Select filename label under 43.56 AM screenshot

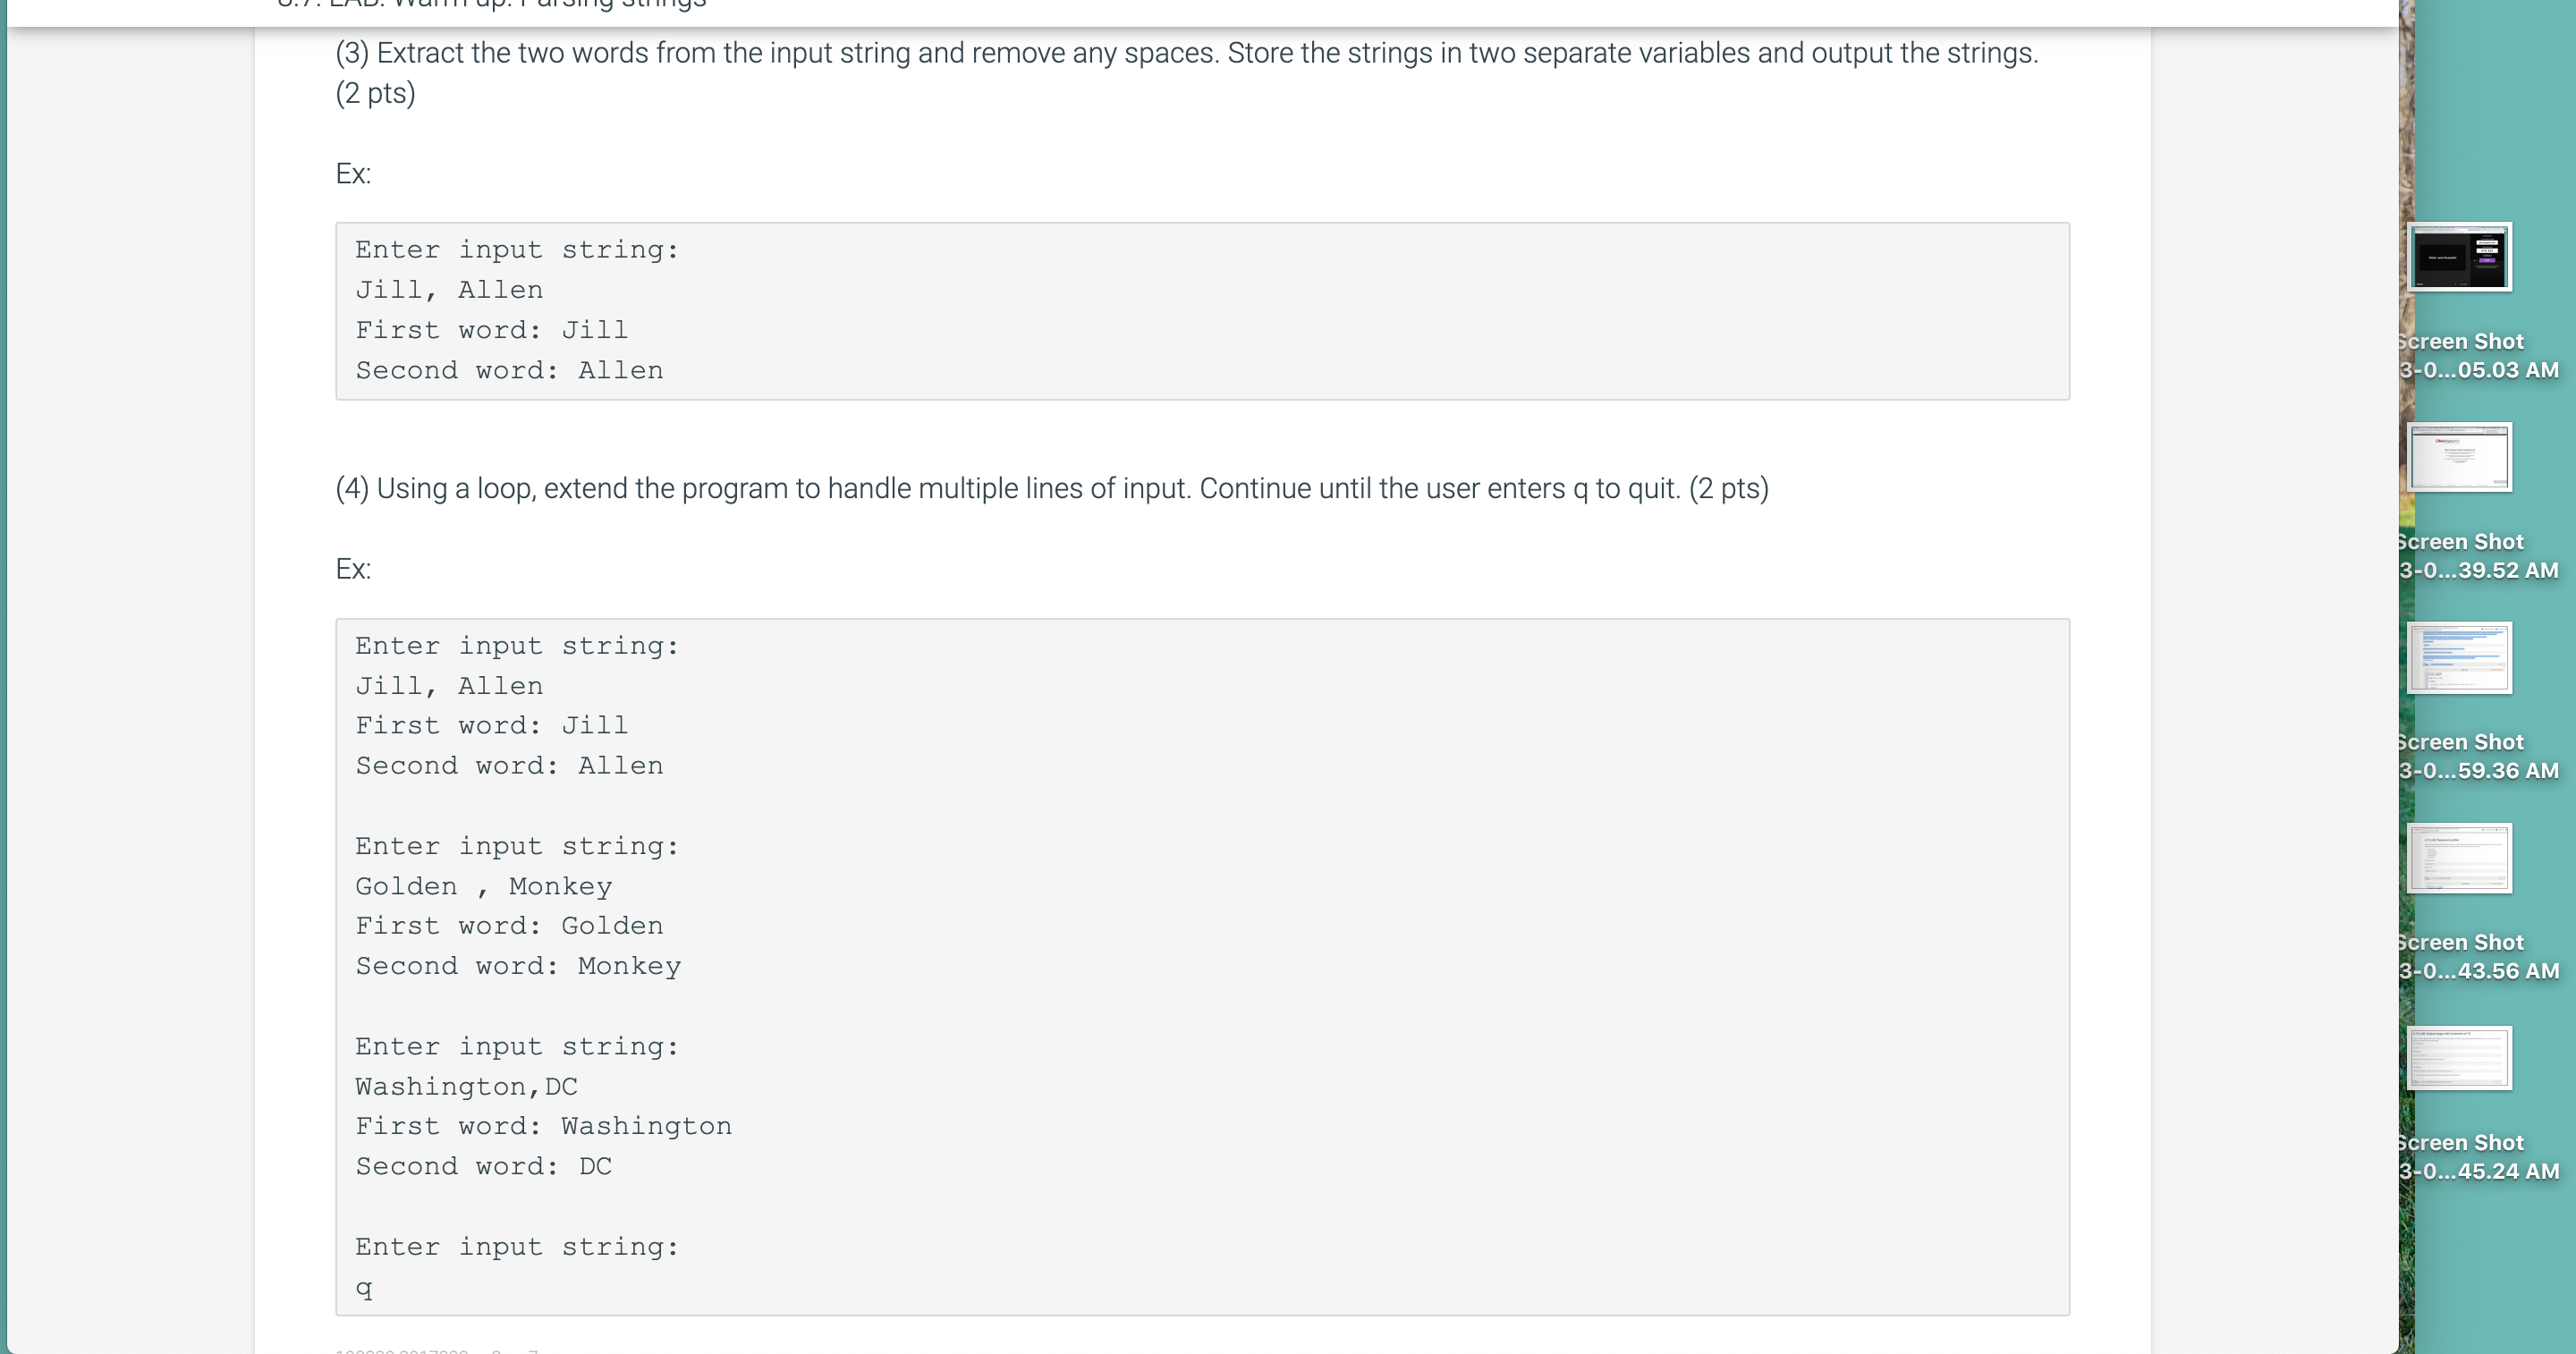tap(2480, 956)
